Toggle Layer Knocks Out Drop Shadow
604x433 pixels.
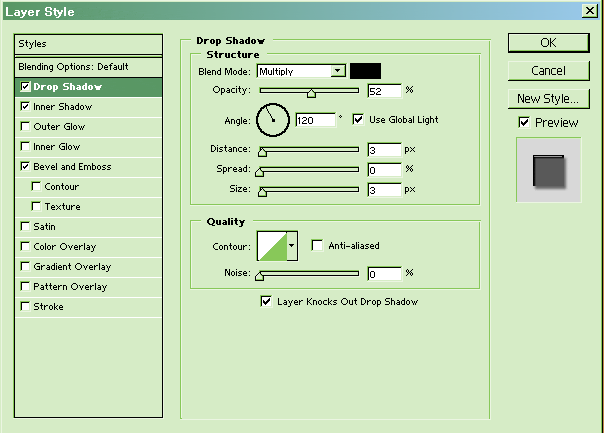click(266, 301)
